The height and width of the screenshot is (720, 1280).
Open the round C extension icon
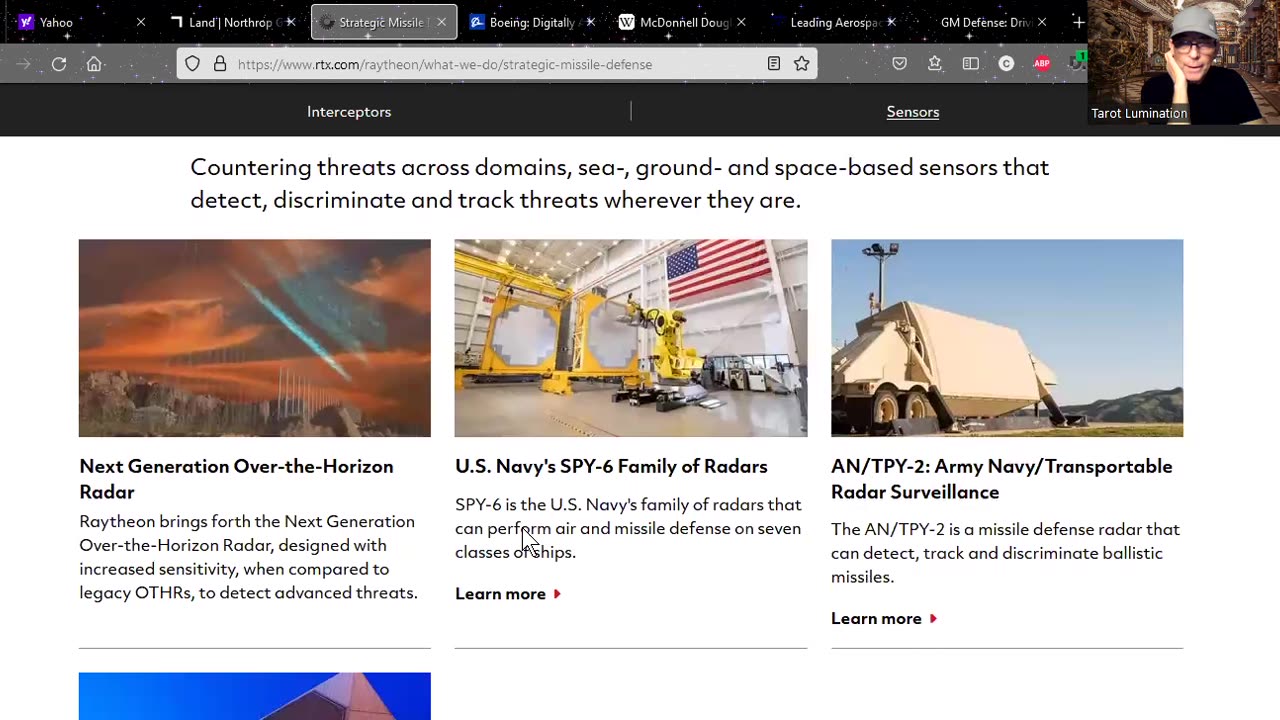tap(1006, 64)
